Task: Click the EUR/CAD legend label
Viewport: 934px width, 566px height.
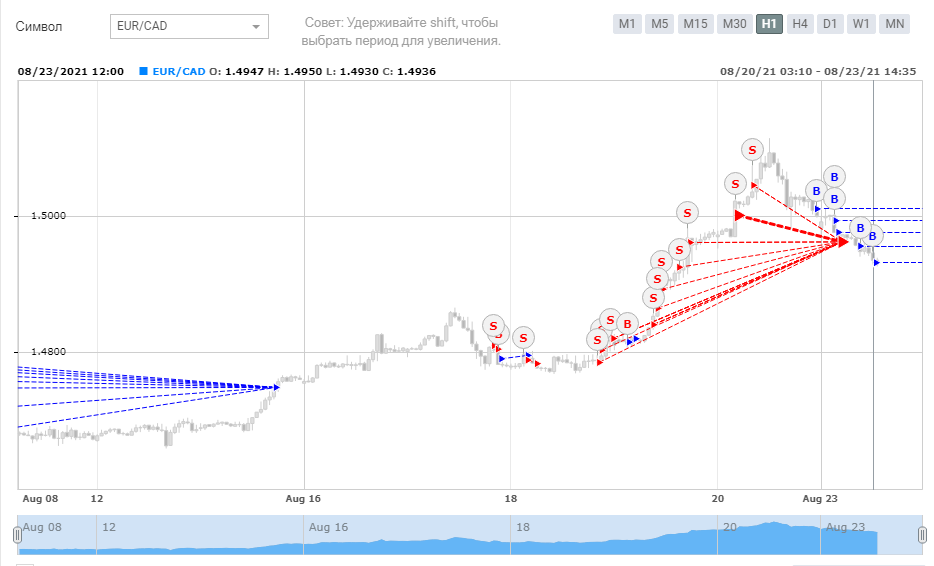Action: pyautogui.click(x=179, y=71)
